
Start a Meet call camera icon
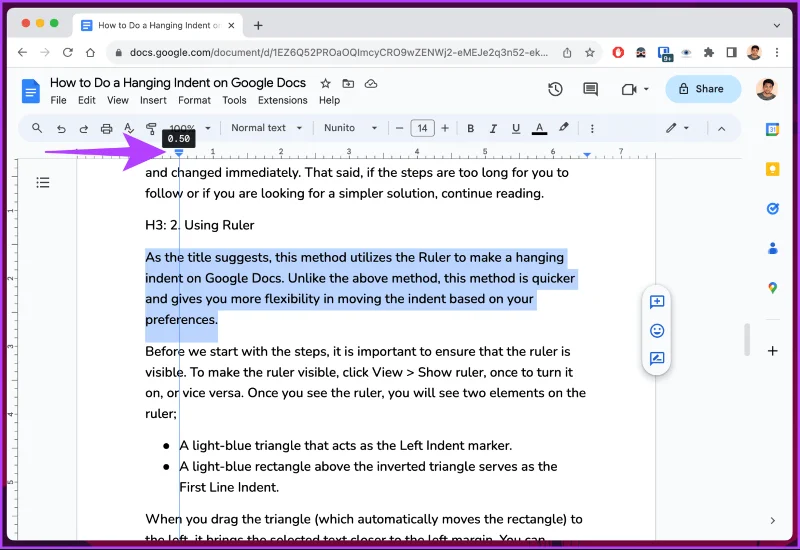pyautogui.click(x=629, y=89)
